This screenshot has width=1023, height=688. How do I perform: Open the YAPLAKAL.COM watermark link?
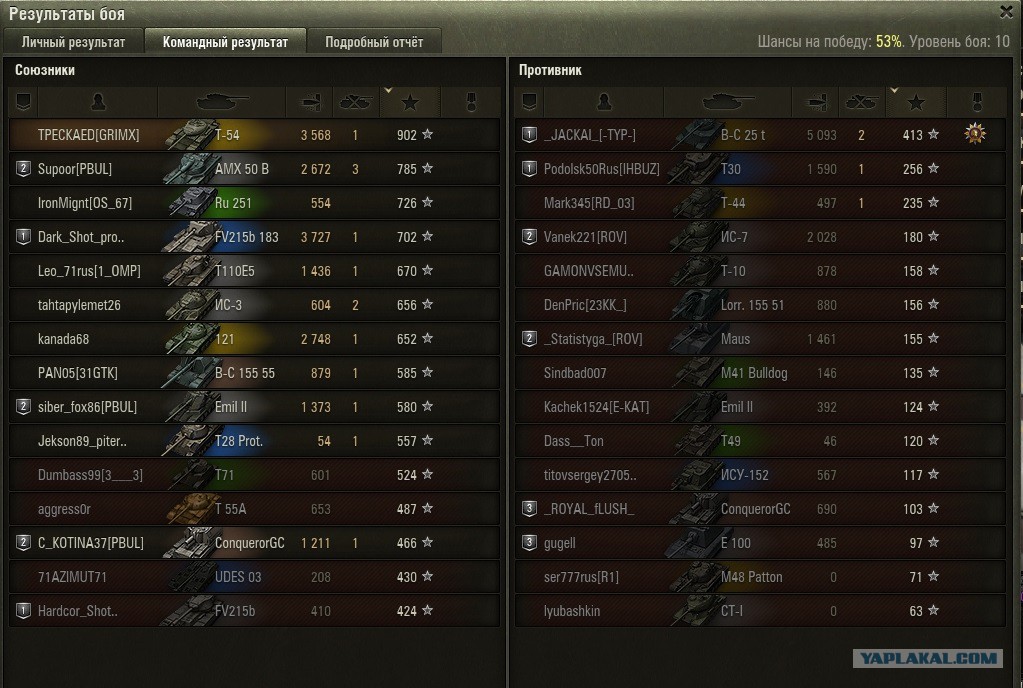pyautogui.click(x=928, y=658)
